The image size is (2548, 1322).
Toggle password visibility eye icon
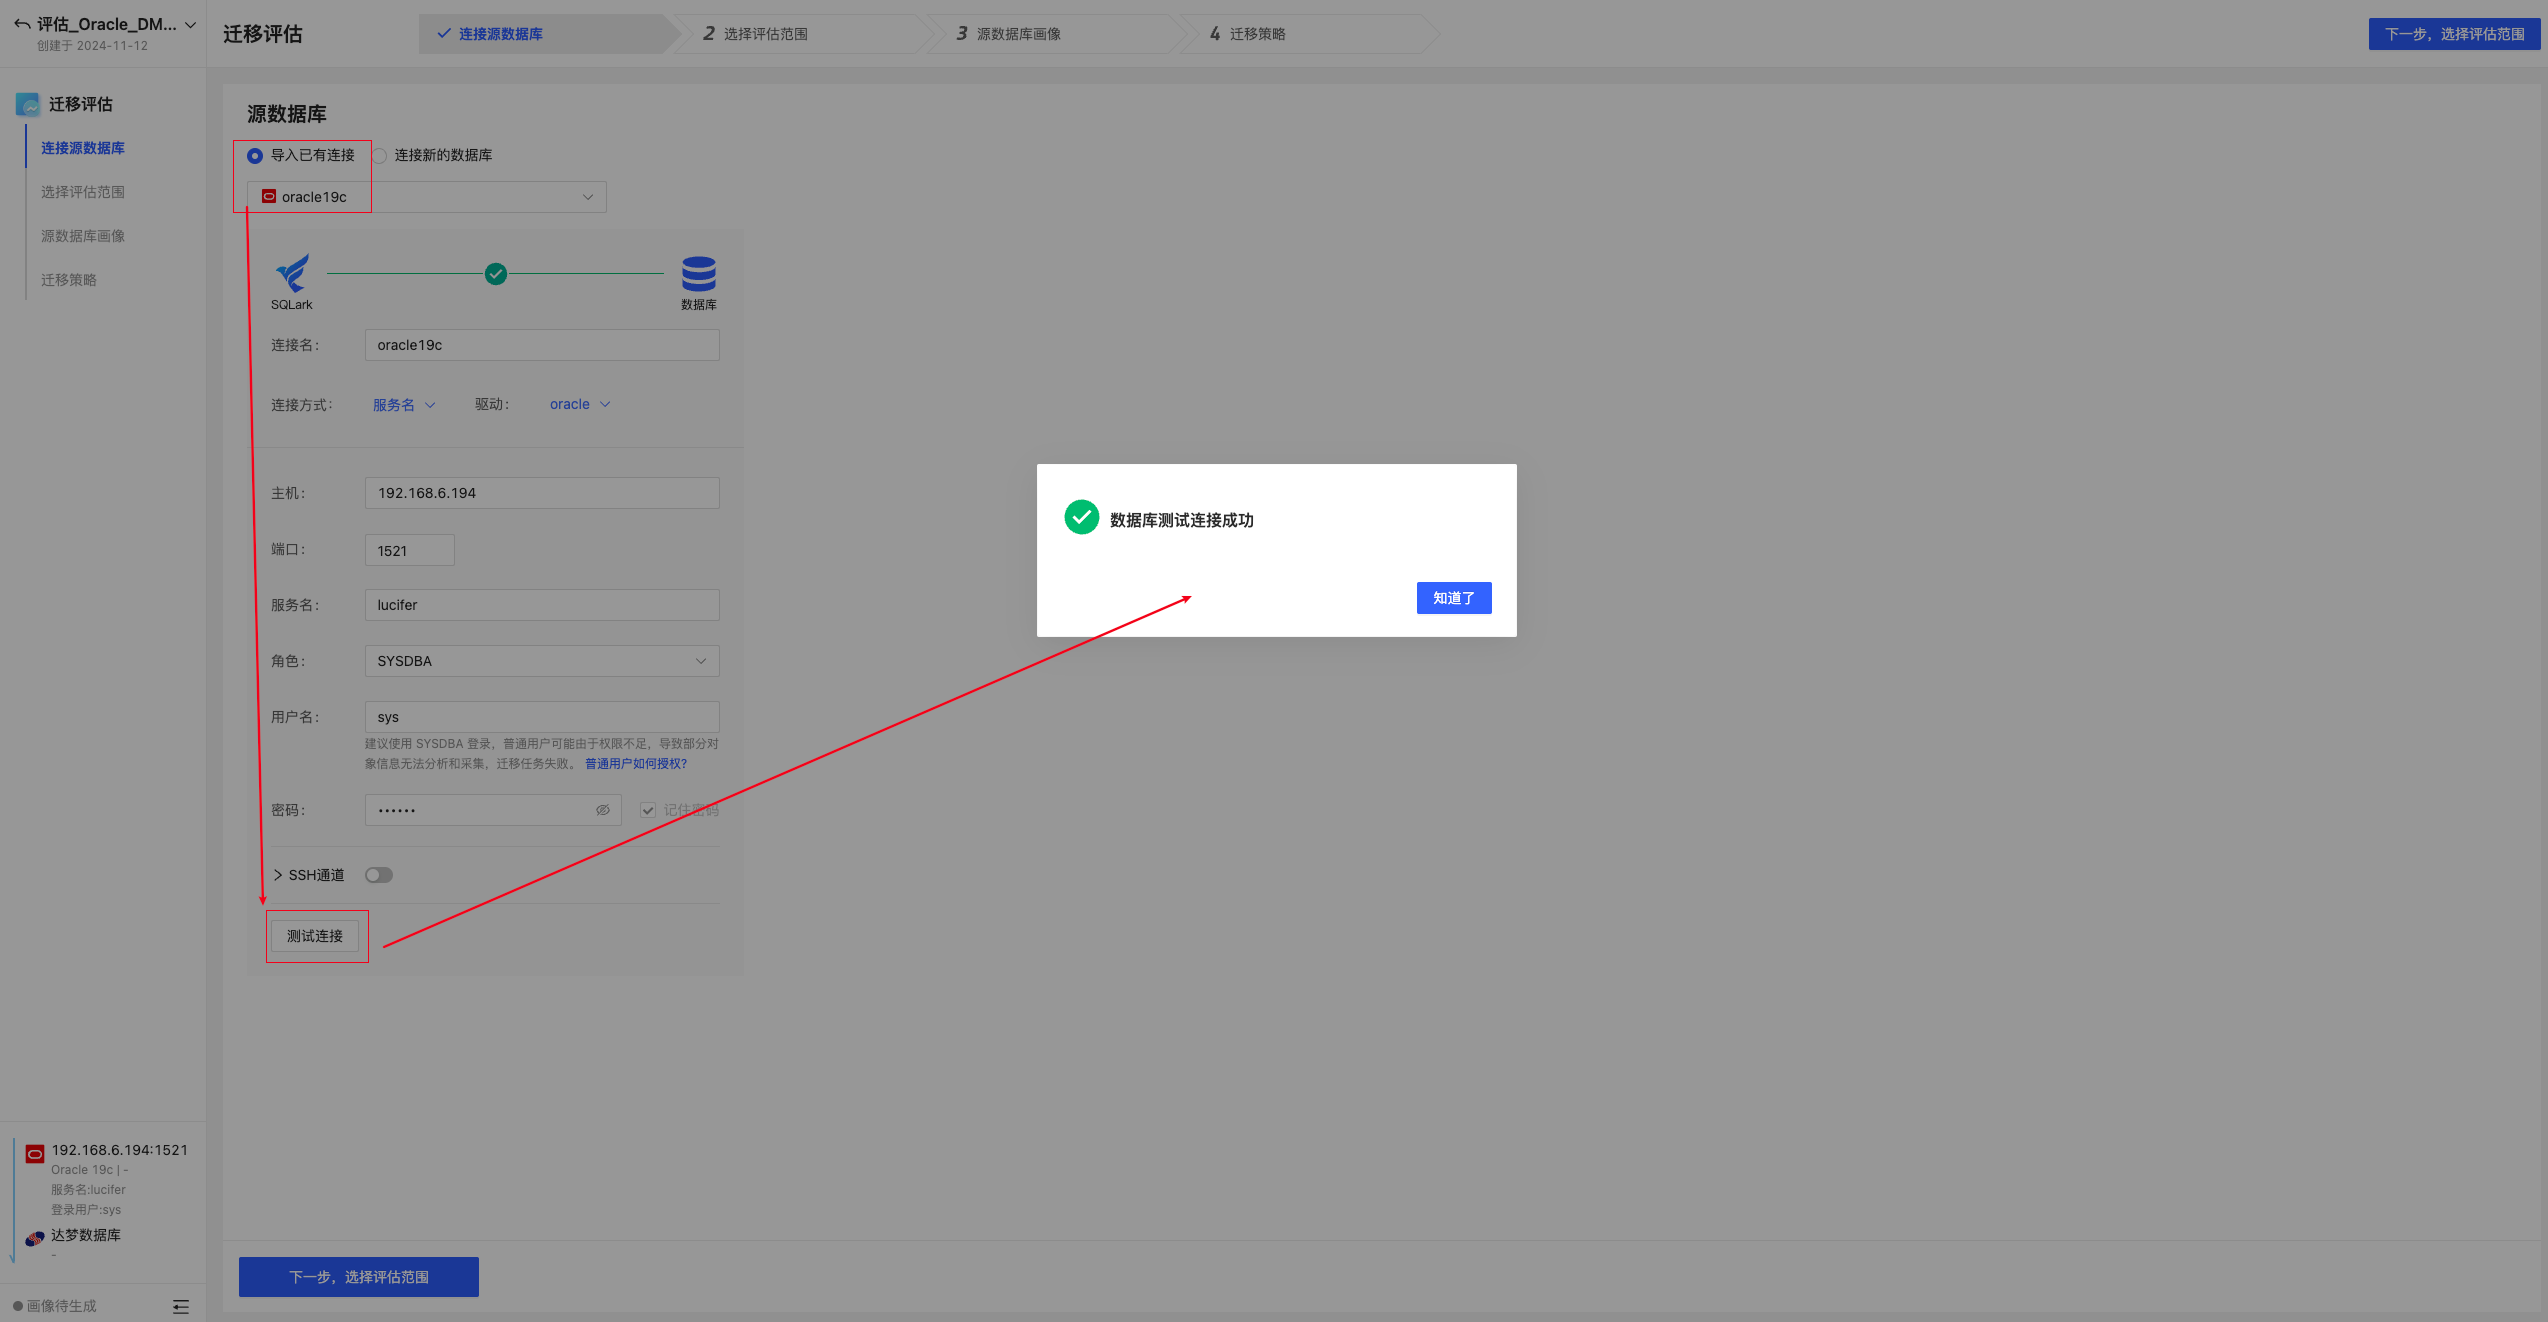click(603, 810)
